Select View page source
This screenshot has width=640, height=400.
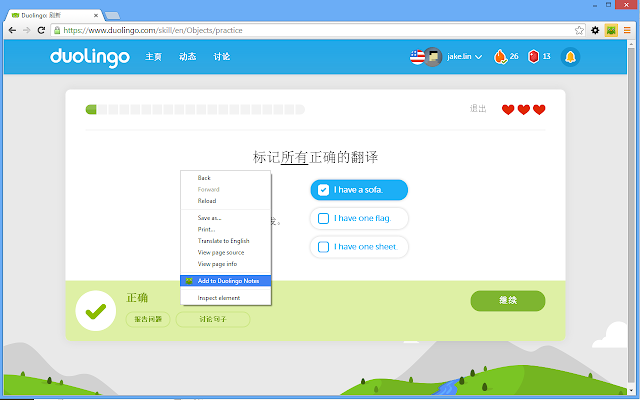(x=225, y=252)
